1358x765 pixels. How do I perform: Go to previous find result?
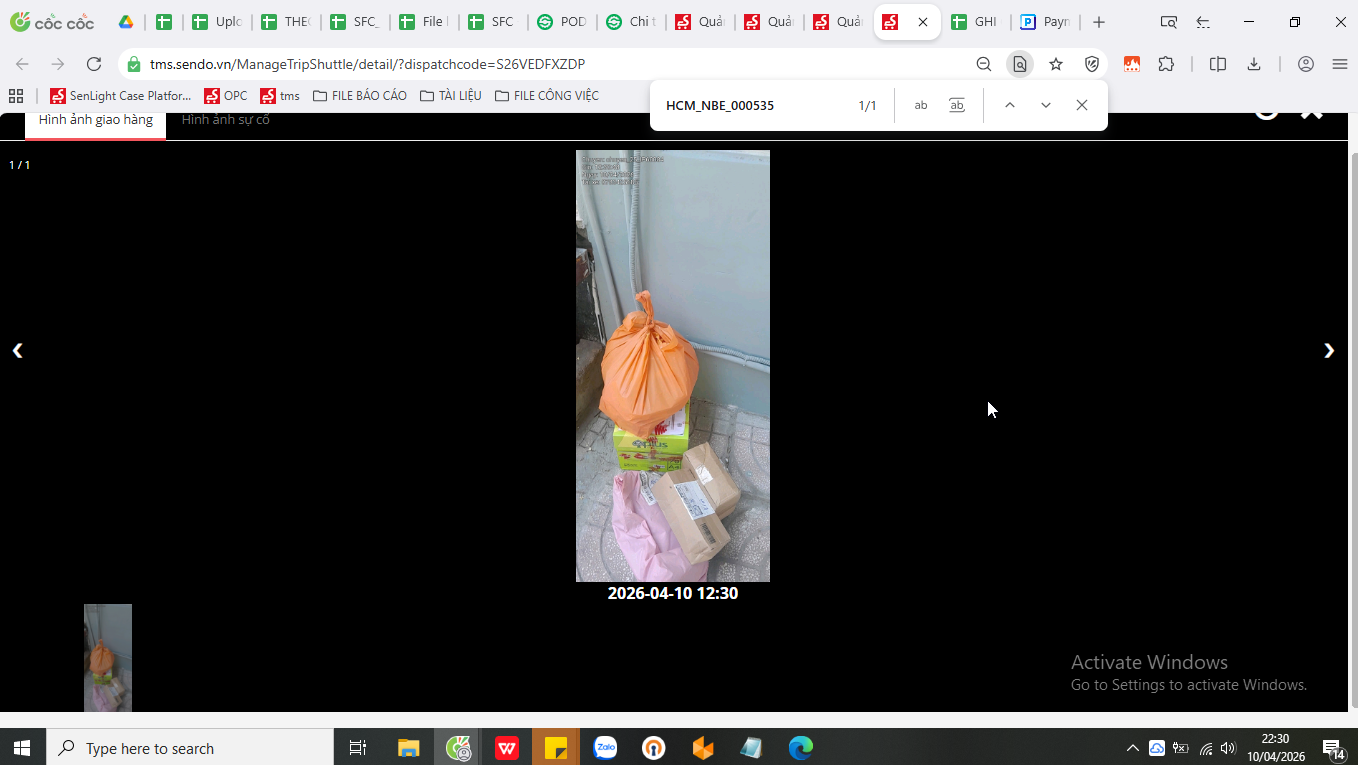click(x=1010, y=106)
